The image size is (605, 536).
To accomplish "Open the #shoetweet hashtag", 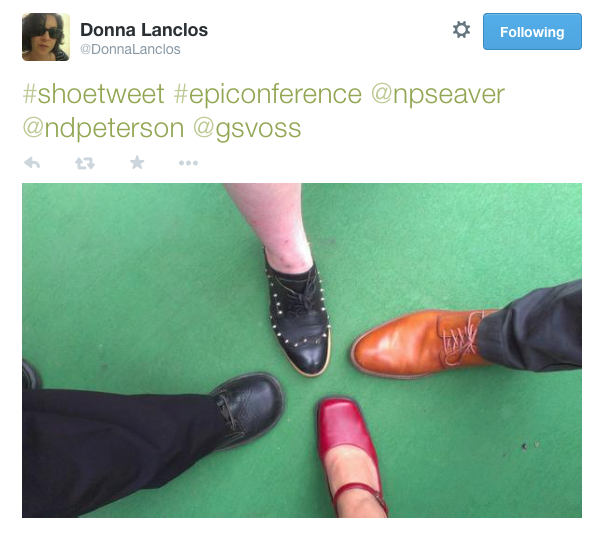I will pyautogui.click(x=93, y=94).
